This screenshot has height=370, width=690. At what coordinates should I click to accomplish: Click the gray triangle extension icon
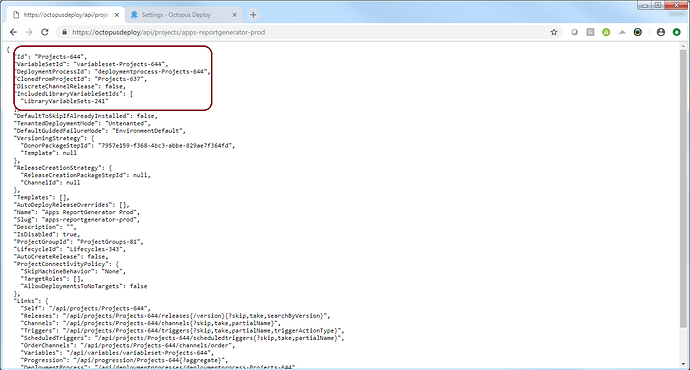tap(622, 32)
